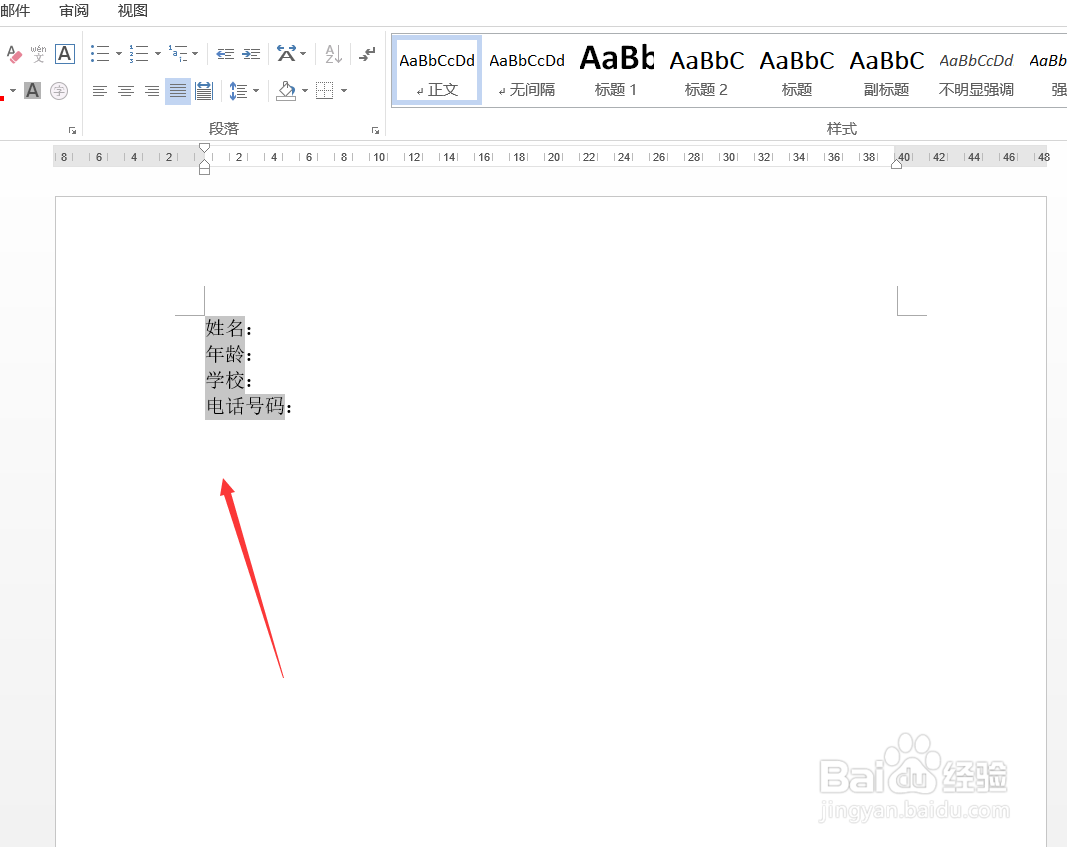The width and height of the screenshot is (1067, 847).
Task: Decrease paragraph indent
Action: point(225,54)
